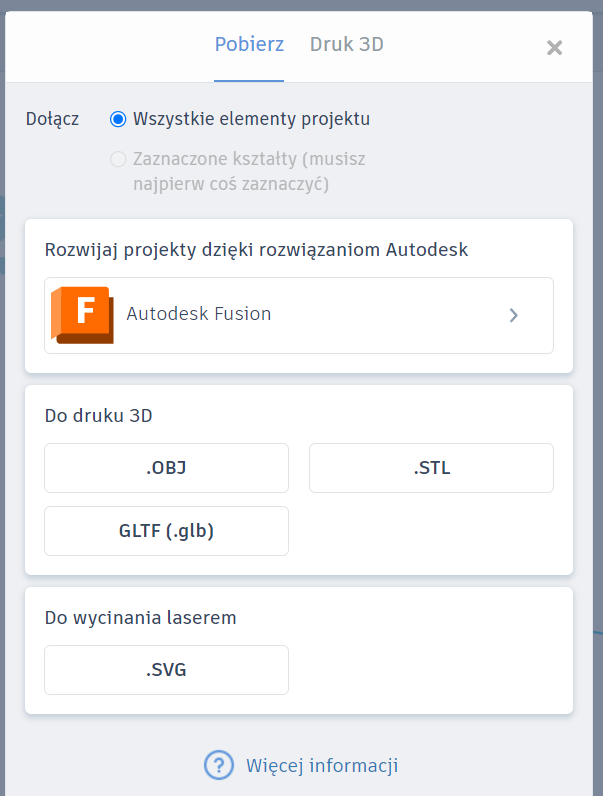Select the Wszystkie elementy projektu radio button
Image resolution: width=603 pixels, height=796 pixels.
(118, 119)
